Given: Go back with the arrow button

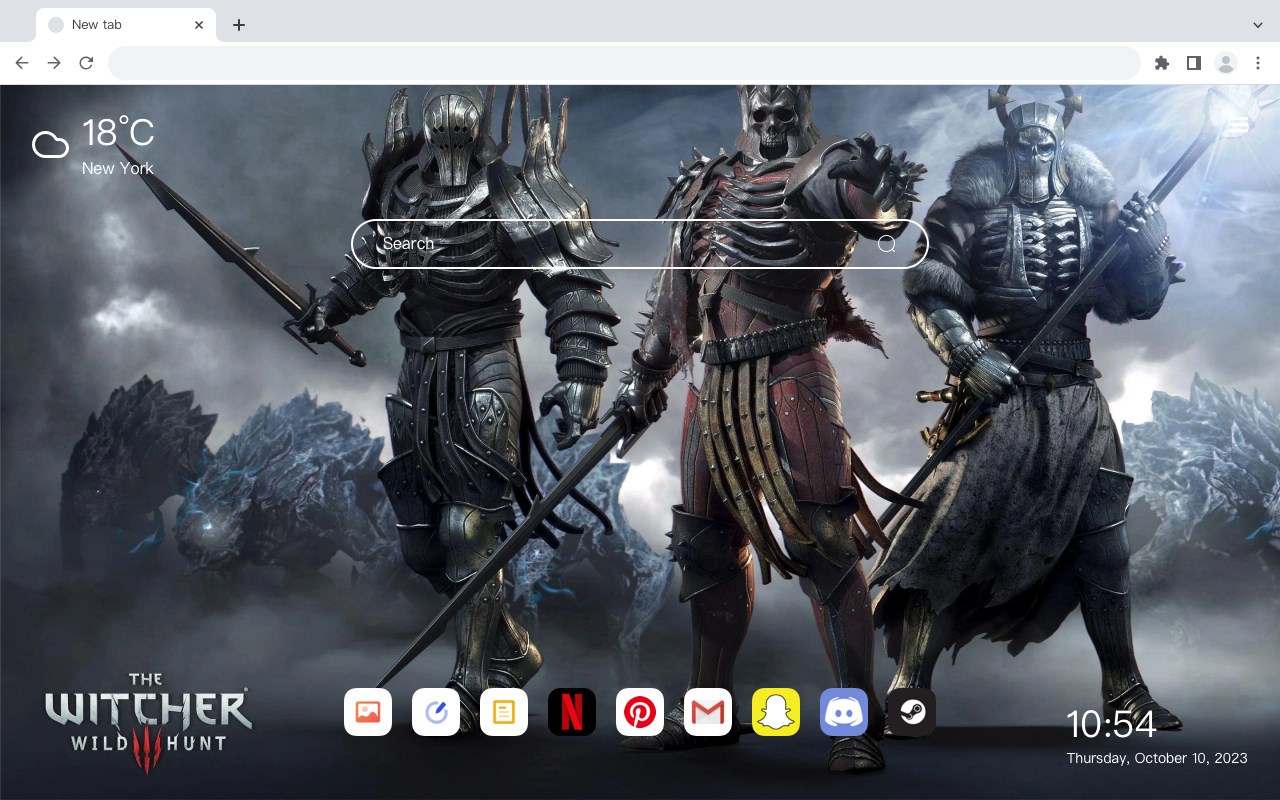Looking at the screenshot, I should coord(22,63).
